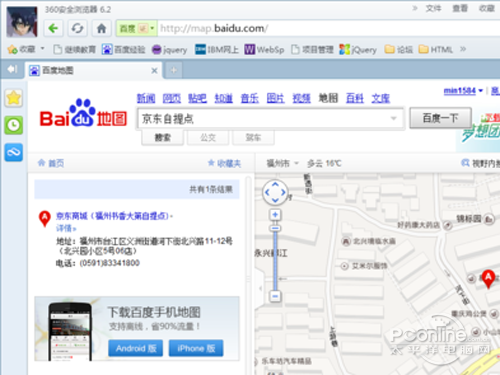Click the 视野内搜索 magnifier icon
Screen dimensions: 500x375
[465, 163]
